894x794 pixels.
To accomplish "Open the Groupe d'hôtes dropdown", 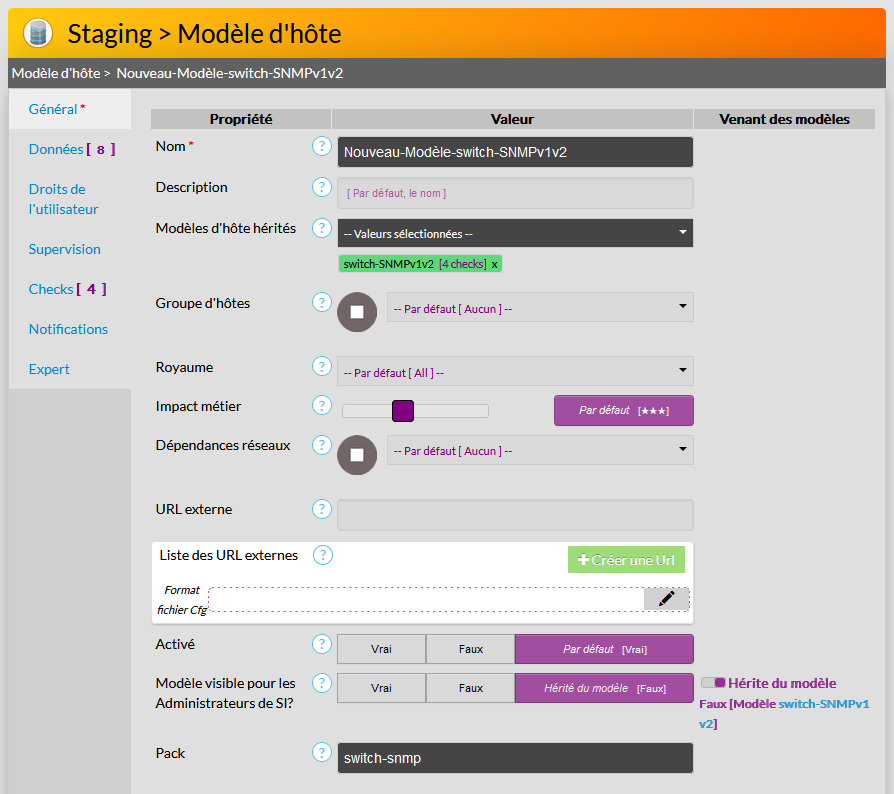I will [x=539, y=308].
